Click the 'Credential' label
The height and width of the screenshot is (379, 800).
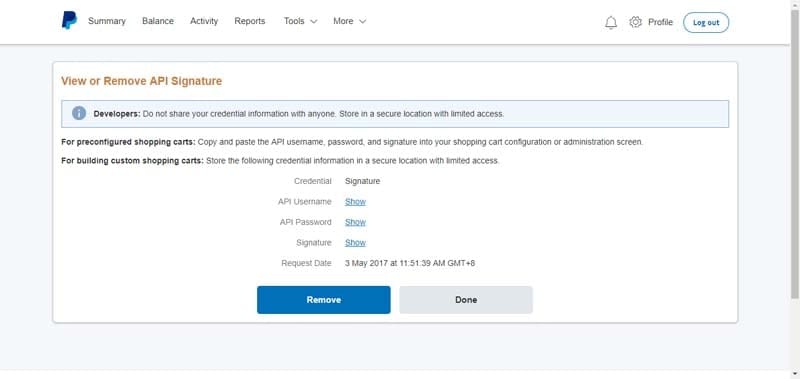(x=313, y=181)
